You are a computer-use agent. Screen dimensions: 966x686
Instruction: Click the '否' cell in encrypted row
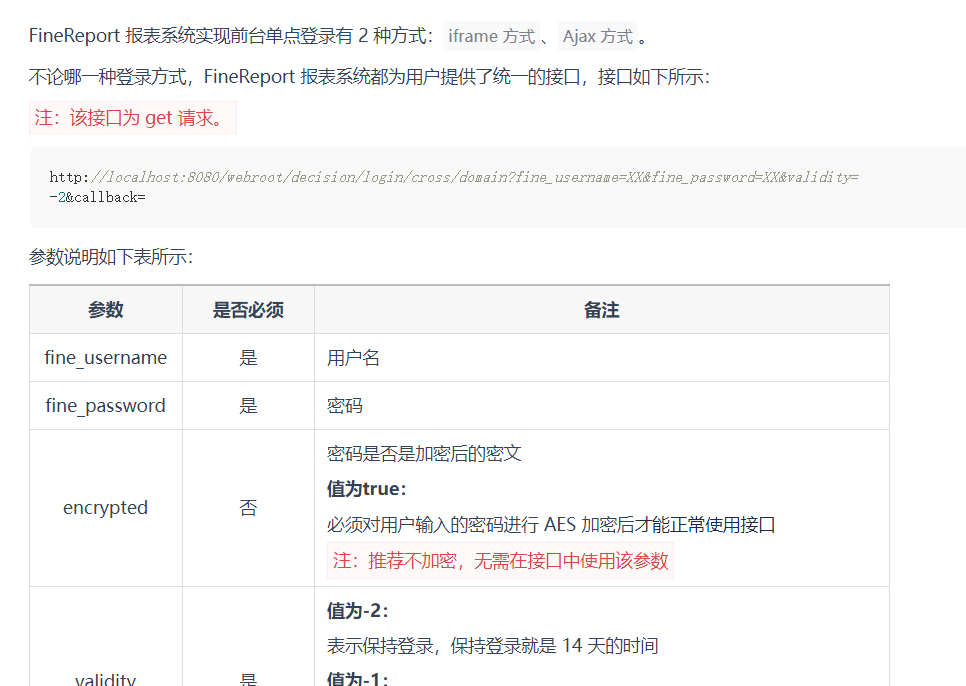248,508
